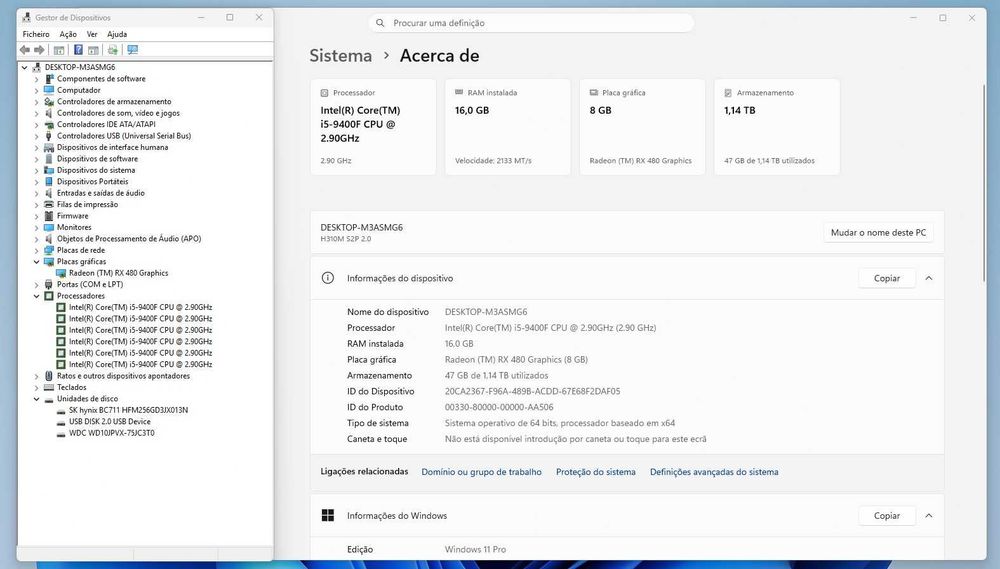The width and height of the screenshot is (1000, 569).
Task: Click Copiar for Informações do Windows
Action: point(886,515)
